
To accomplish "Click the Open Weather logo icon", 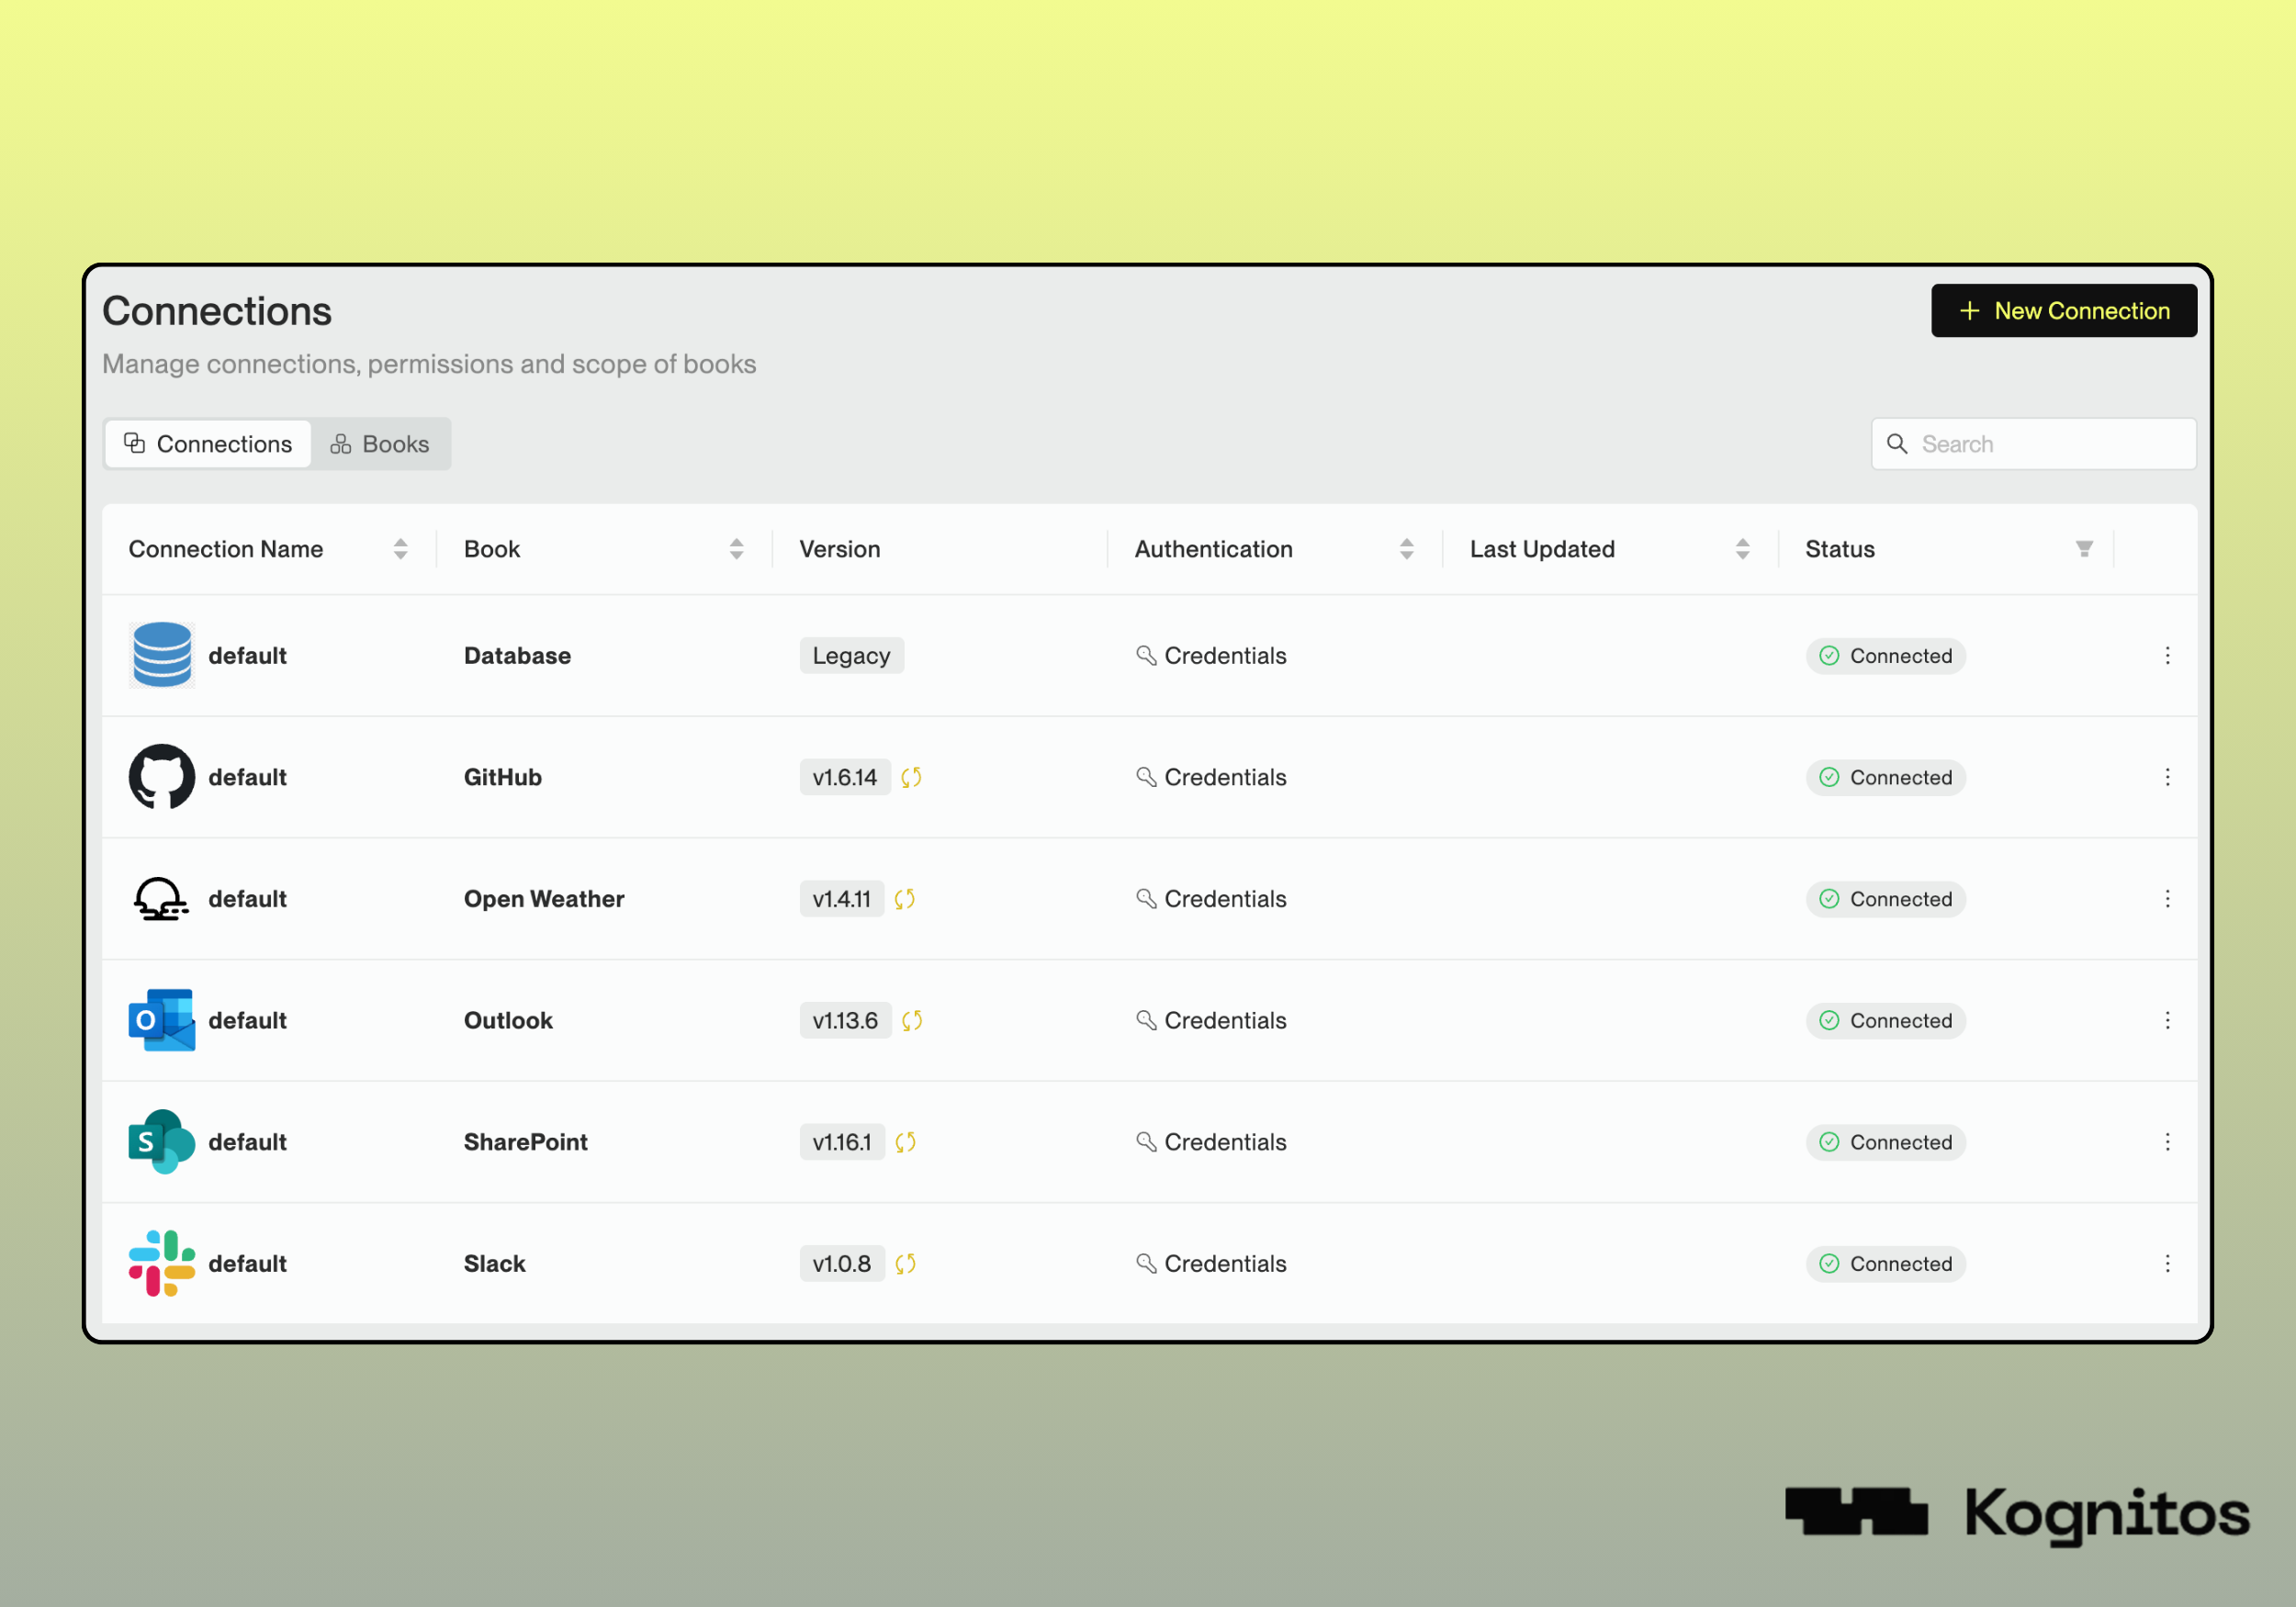I will pos(161,899).
